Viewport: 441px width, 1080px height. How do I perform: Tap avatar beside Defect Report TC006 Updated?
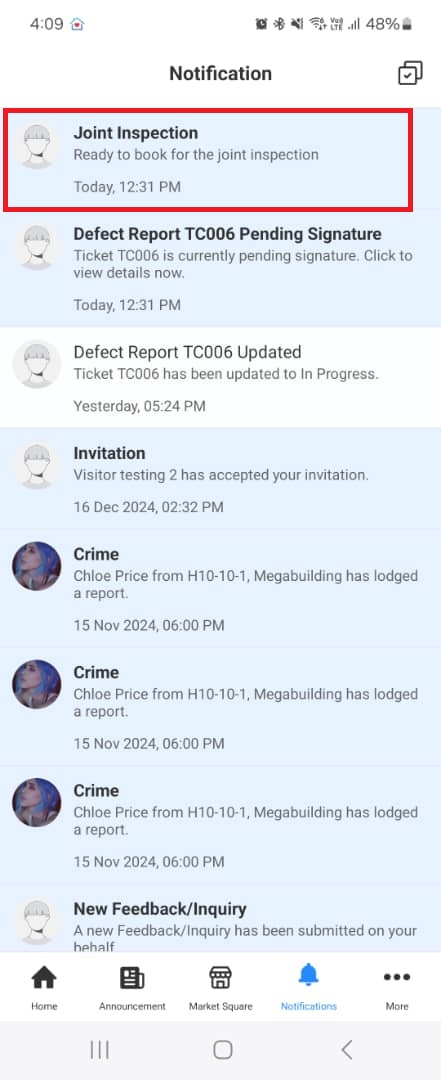pos(37,364)
